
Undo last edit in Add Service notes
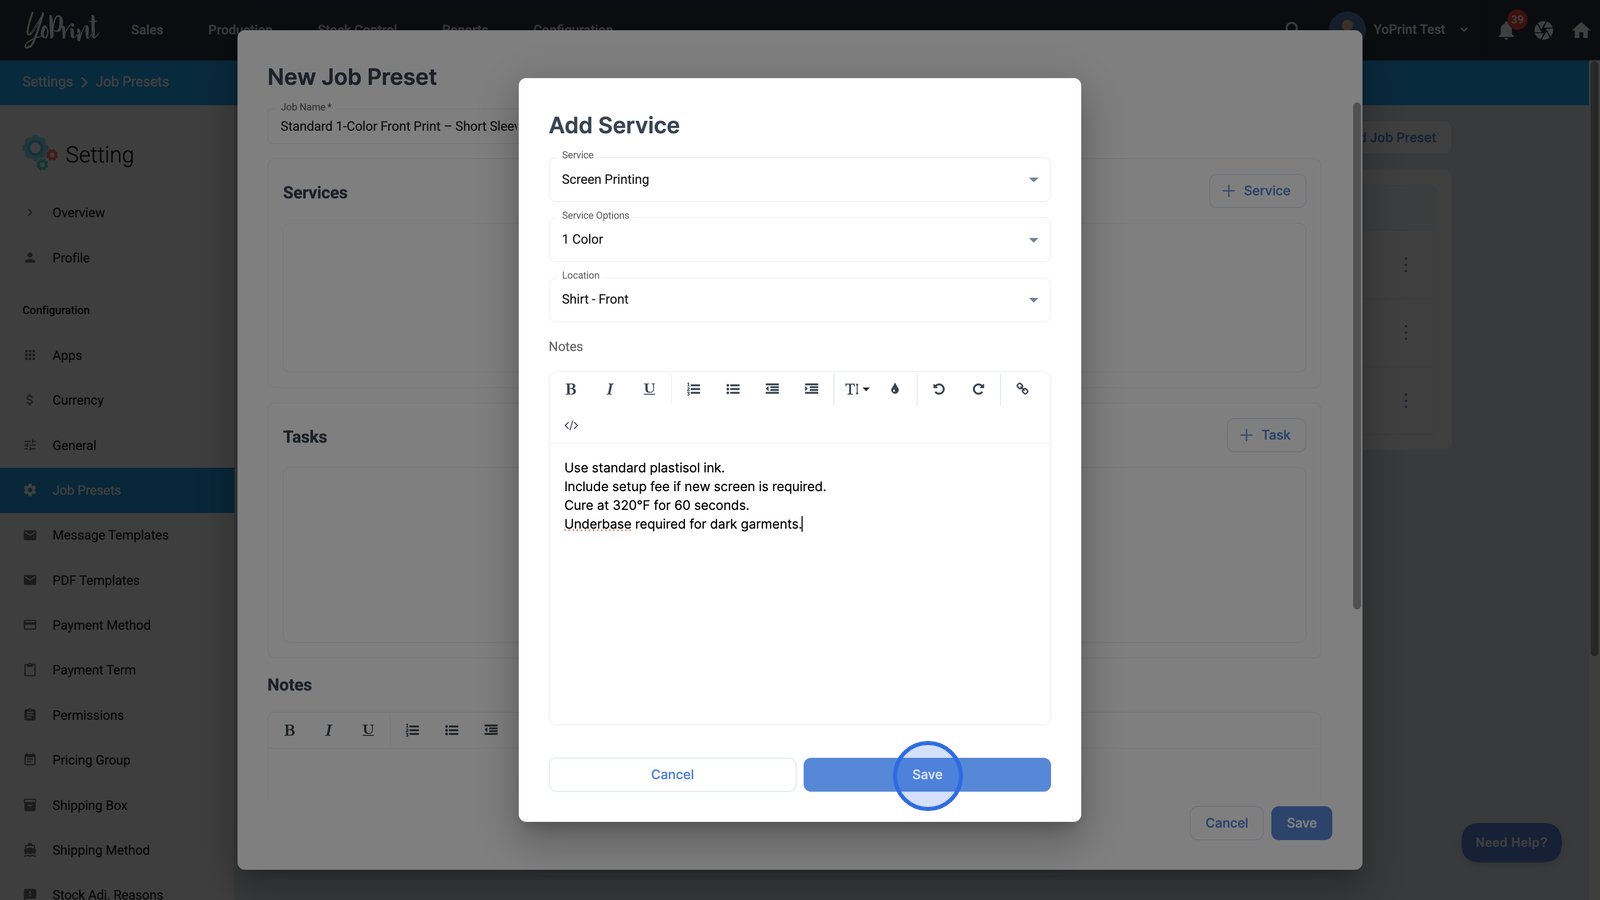(939, 389)
